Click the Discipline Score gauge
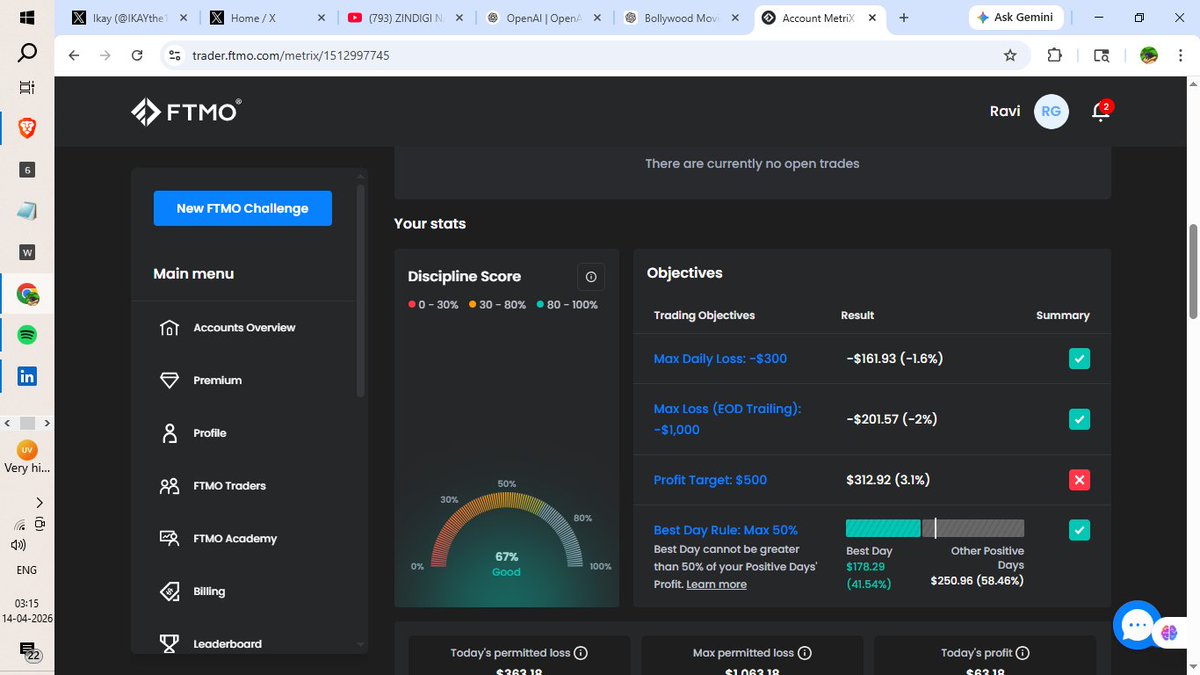The image size is (1200, 675). [x=506, y=528]
